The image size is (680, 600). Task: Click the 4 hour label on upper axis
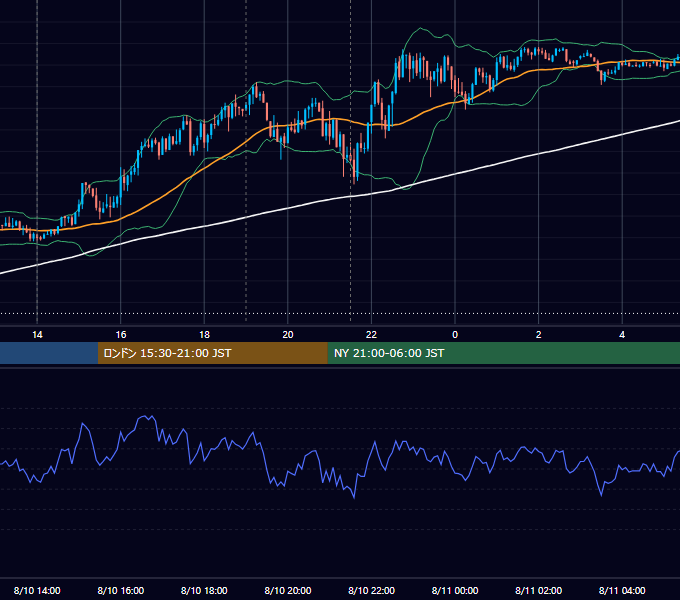pos(622,335)
